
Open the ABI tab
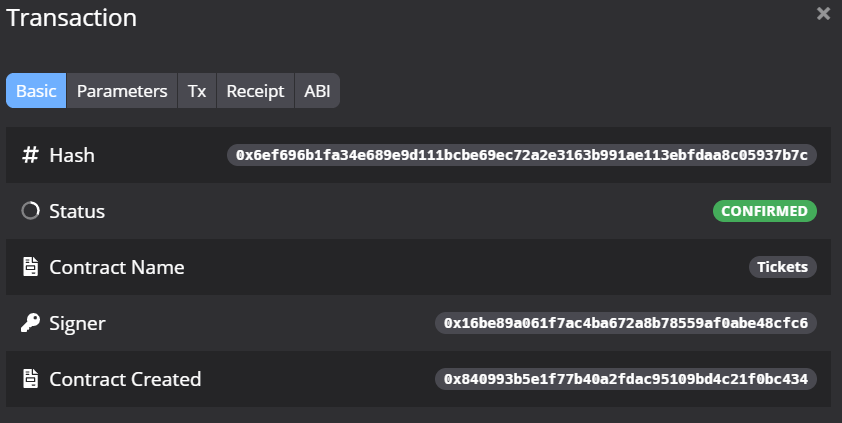317,91
